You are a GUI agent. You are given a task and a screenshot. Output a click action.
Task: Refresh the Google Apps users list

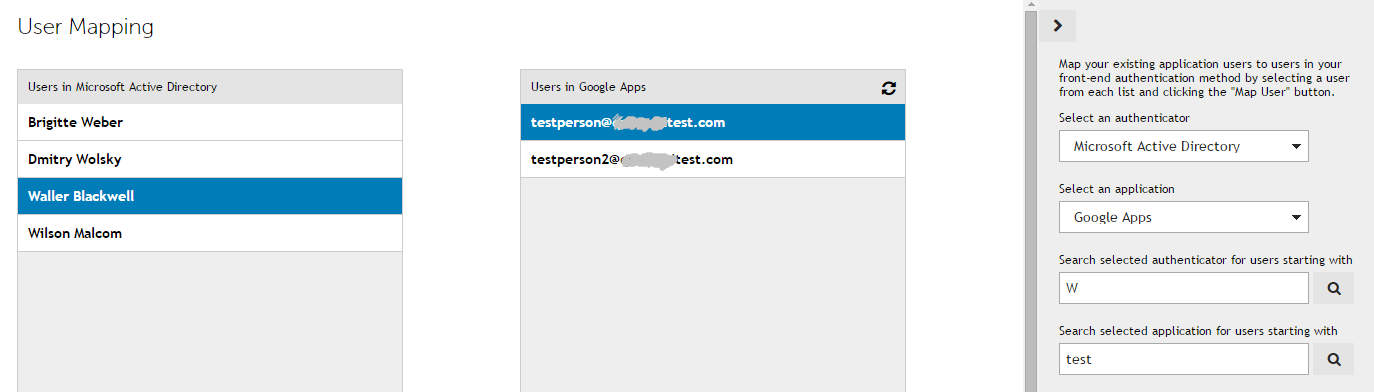coord(888,88)
